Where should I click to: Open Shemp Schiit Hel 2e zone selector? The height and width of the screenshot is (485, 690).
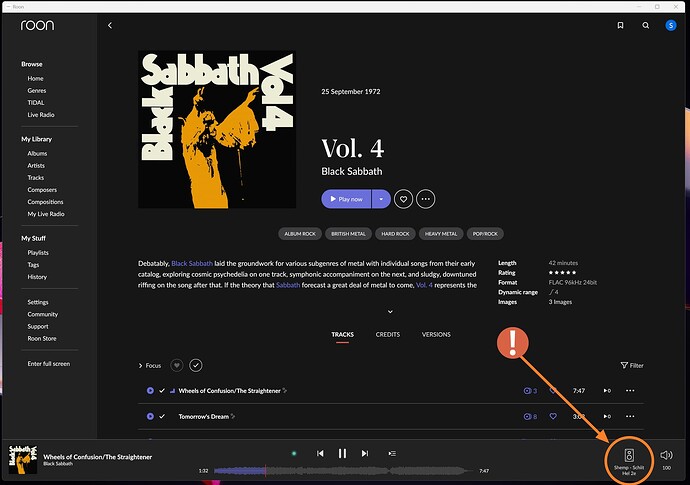pyautogui.click(x=629, y=460)
